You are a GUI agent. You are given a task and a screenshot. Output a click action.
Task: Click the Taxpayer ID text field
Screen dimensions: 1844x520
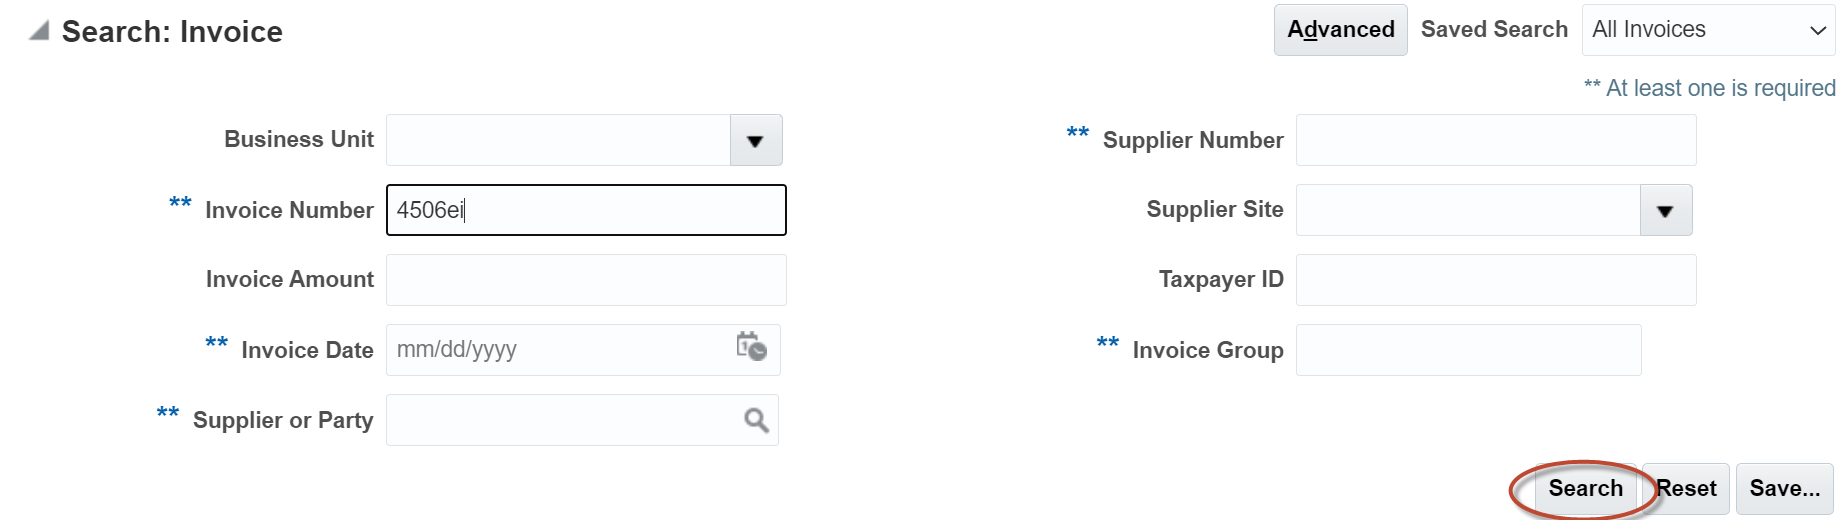(x=1495, y=280)
